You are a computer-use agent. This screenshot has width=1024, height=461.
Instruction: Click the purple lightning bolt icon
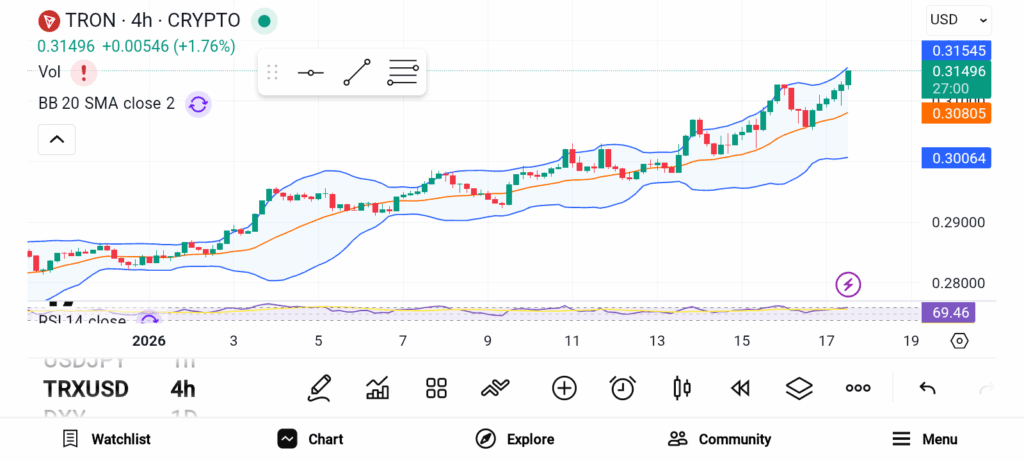pyautogui.click(x=848, y=285)
